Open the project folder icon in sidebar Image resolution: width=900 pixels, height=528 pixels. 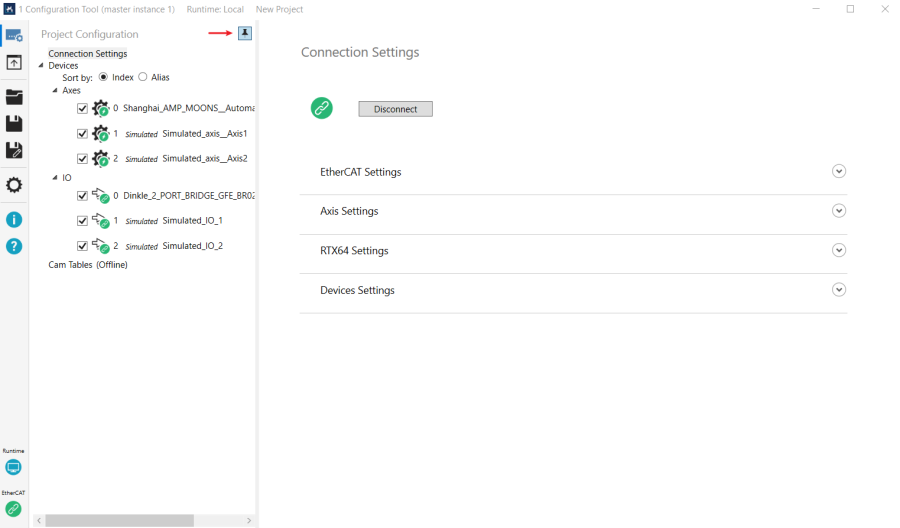[14, 97]
